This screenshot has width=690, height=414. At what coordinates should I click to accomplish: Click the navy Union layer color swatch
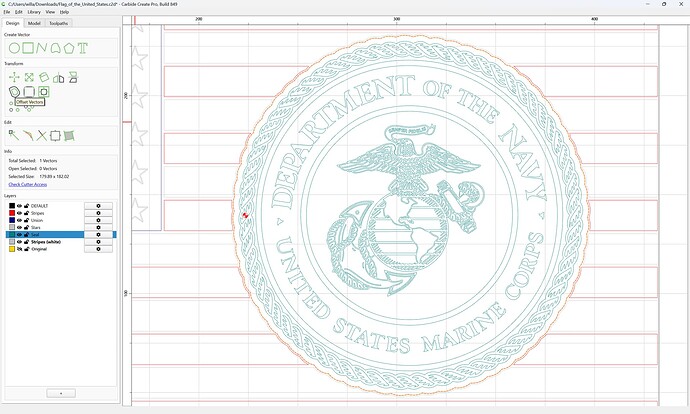(12, 220)
